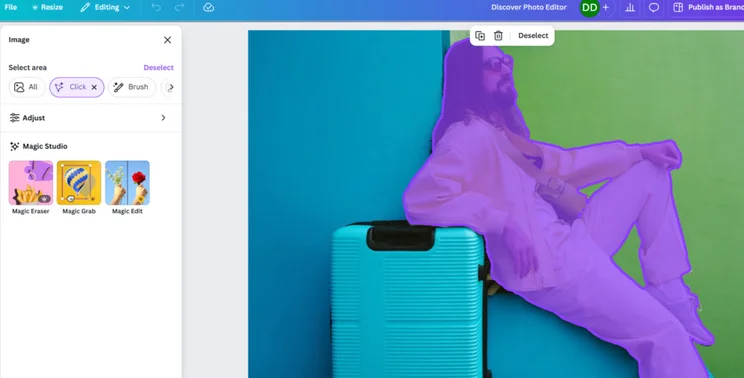
Task: Click the duplicate selection icon
Action: [480, 36]
